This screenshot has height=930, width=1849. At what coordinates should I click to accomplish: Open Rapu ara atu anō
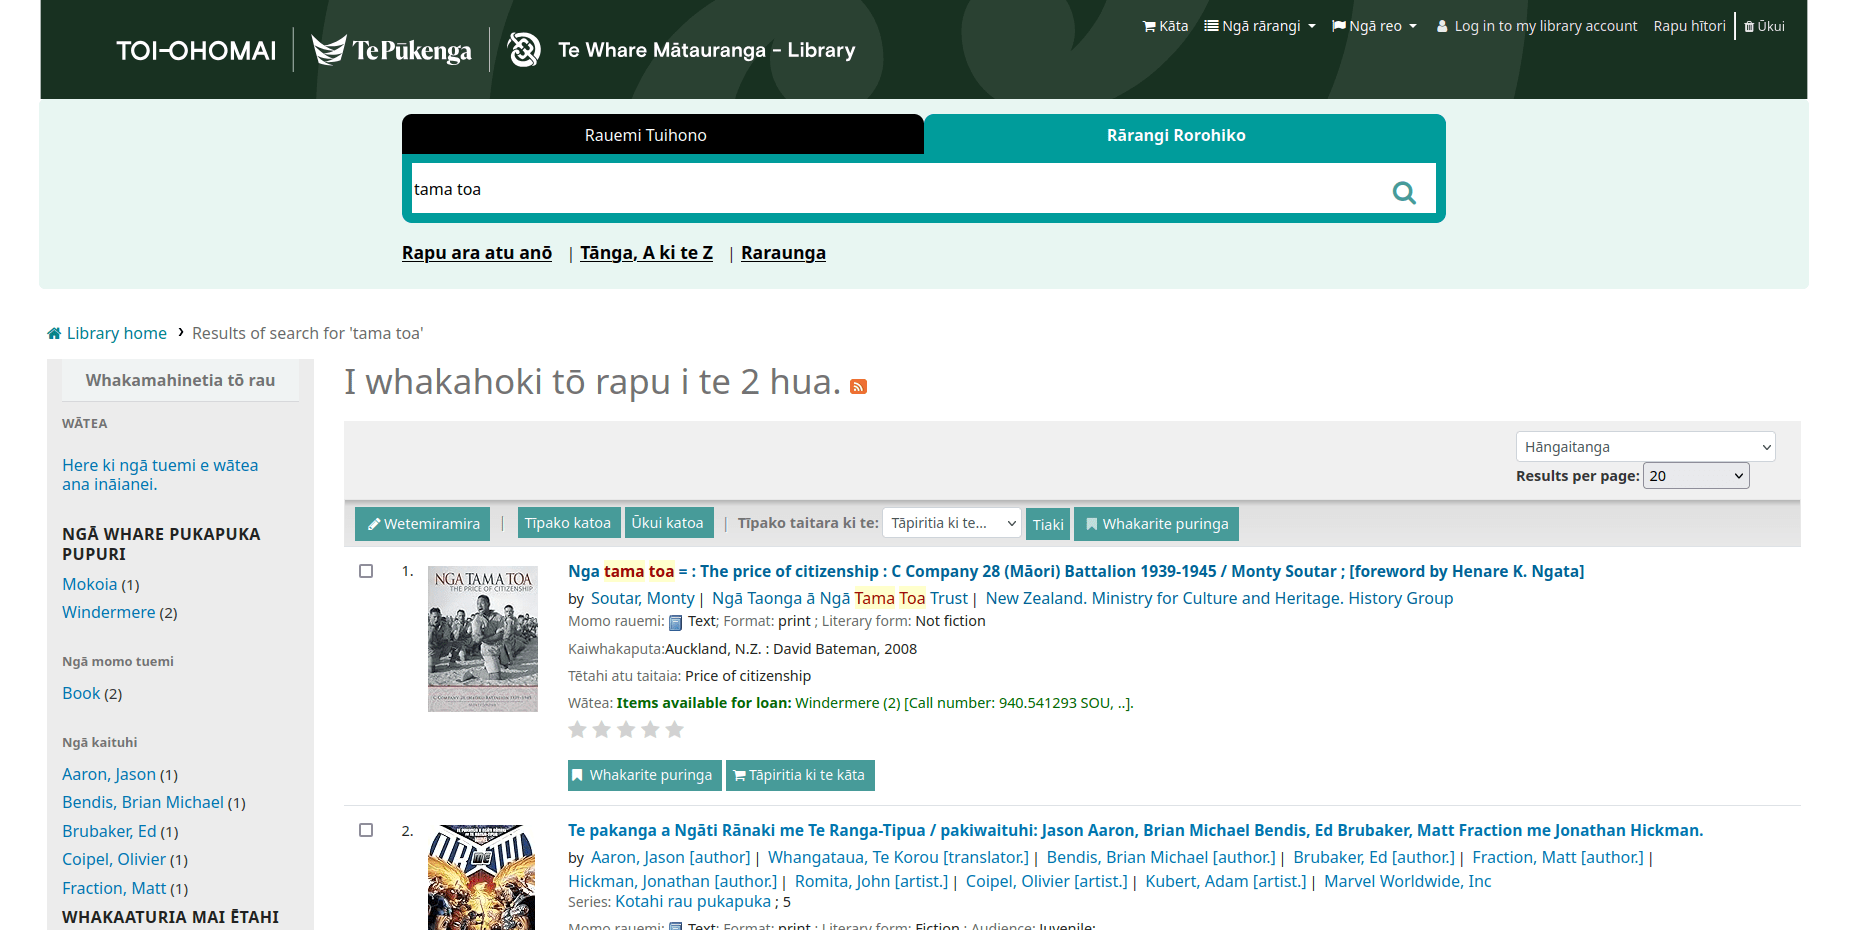click(x=477, y=253)
